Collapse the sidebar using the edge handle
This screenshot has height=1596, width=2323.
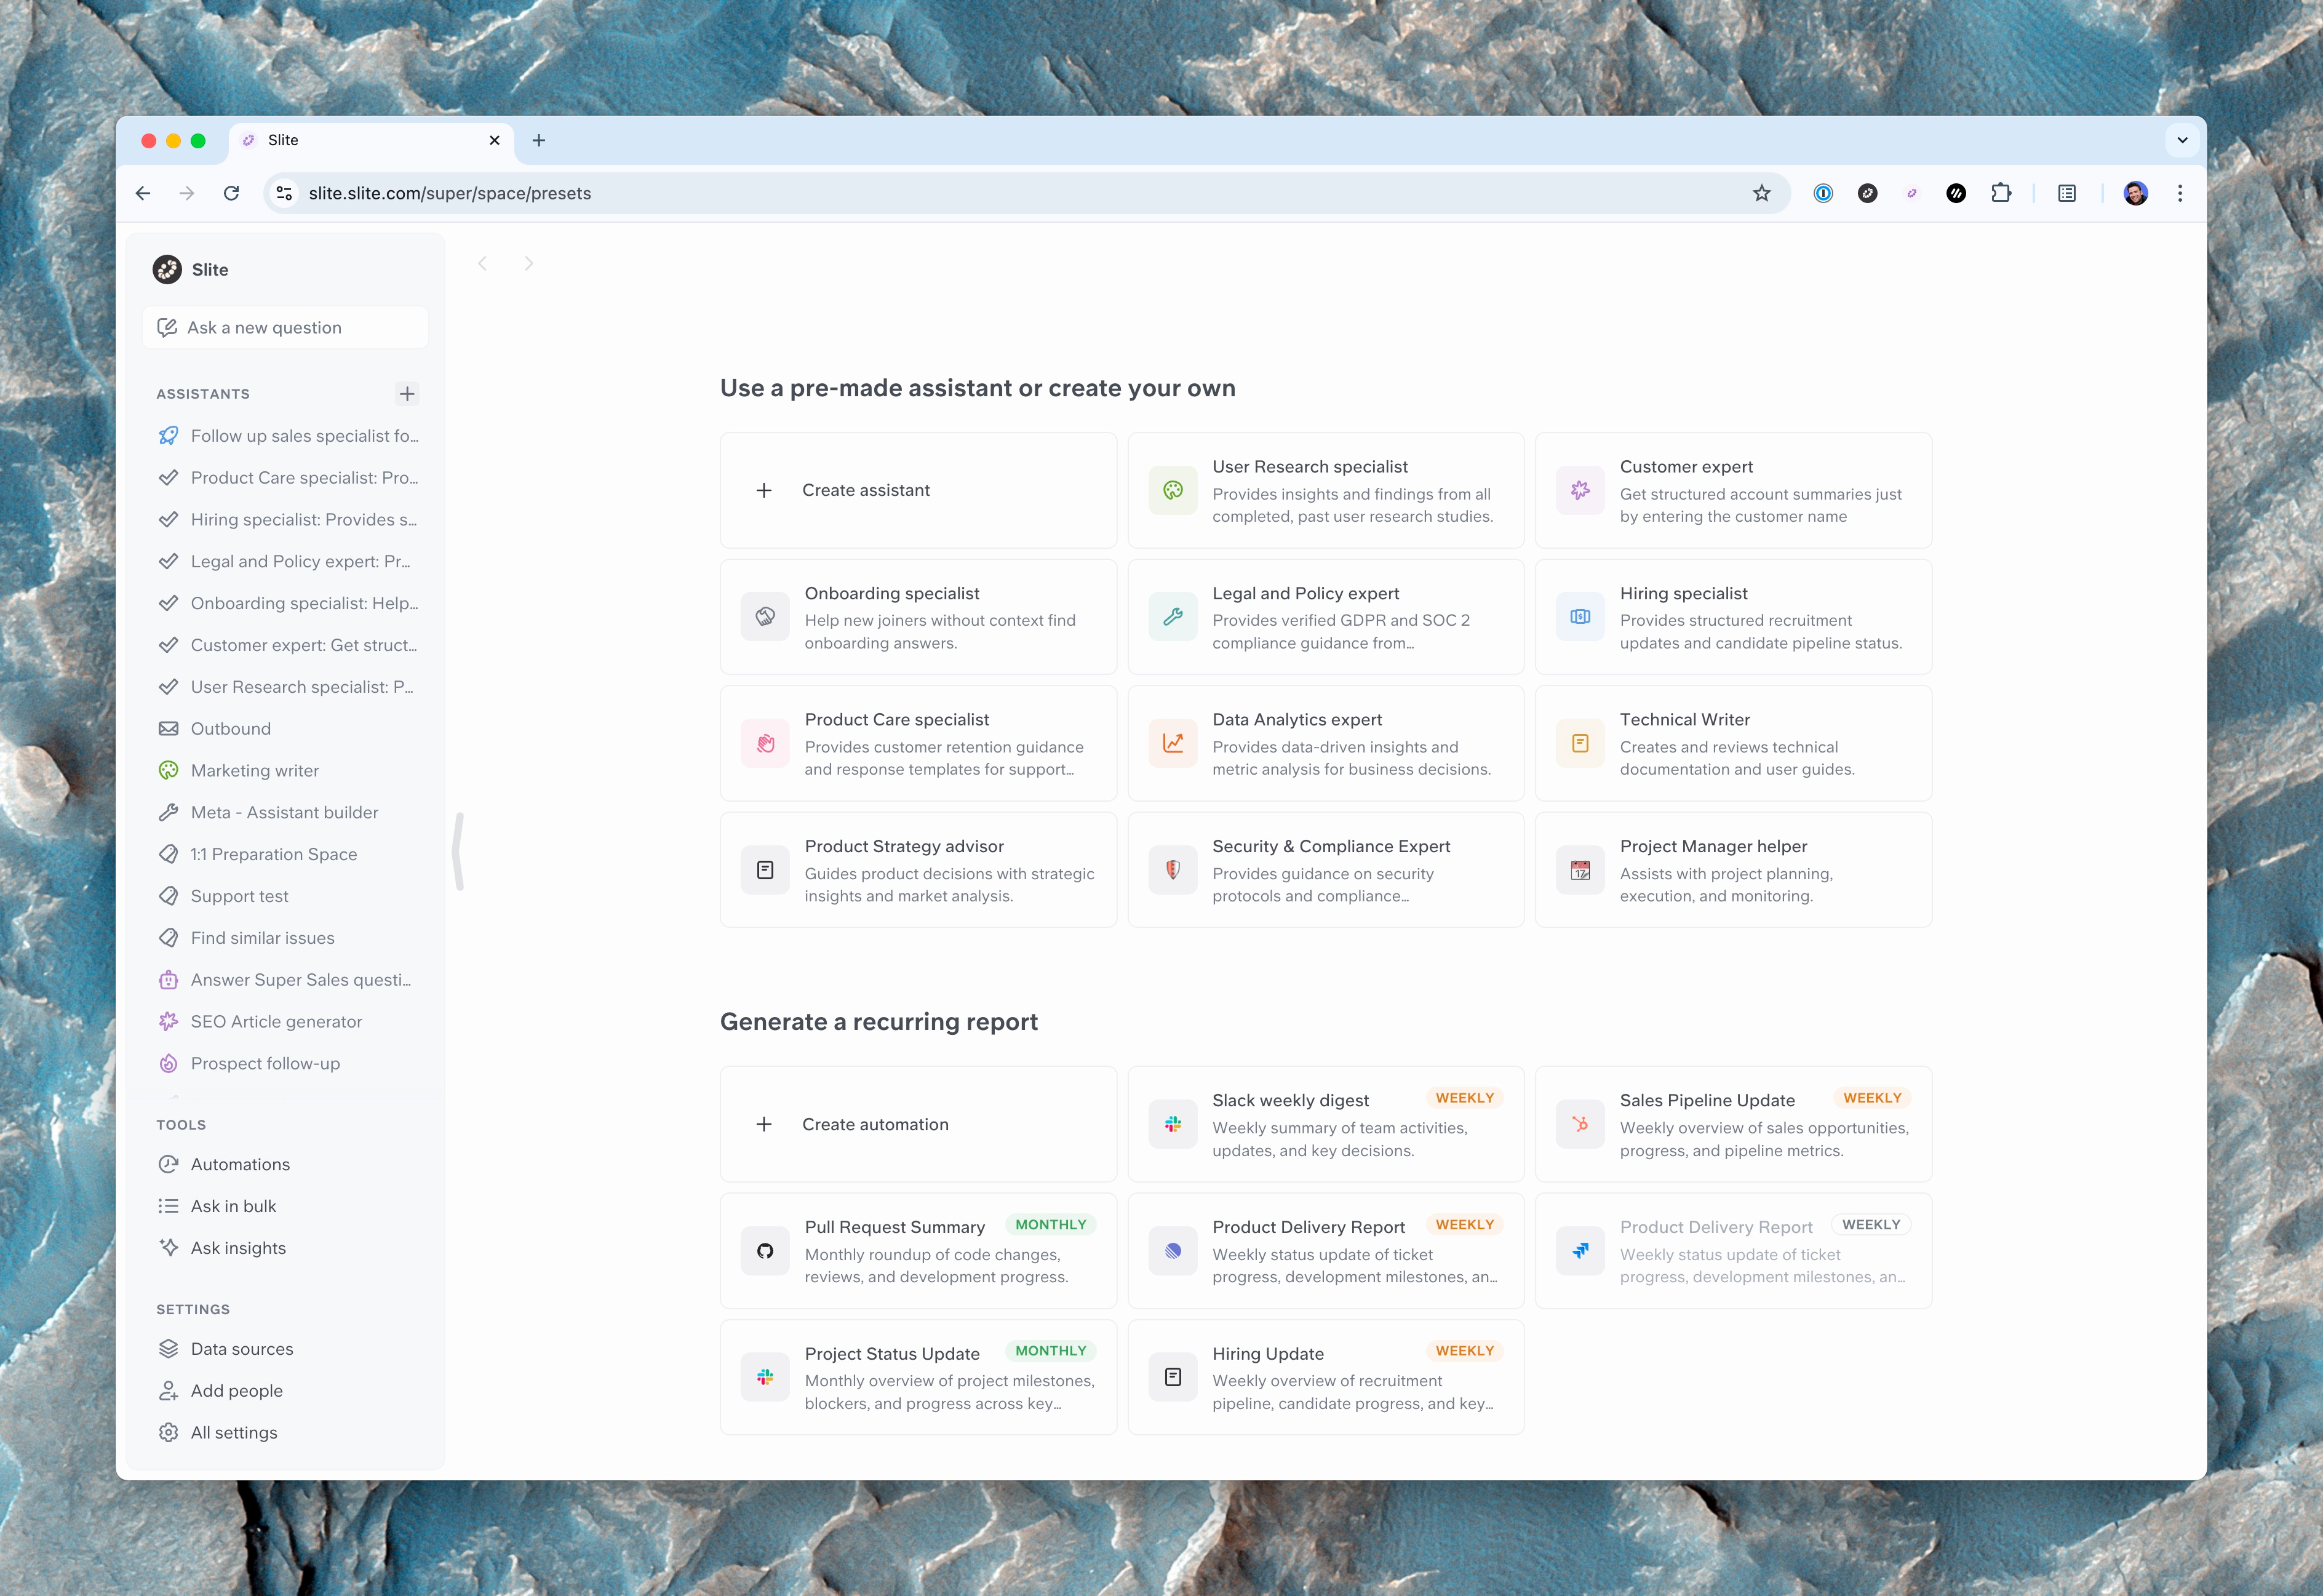coord(458,851)
